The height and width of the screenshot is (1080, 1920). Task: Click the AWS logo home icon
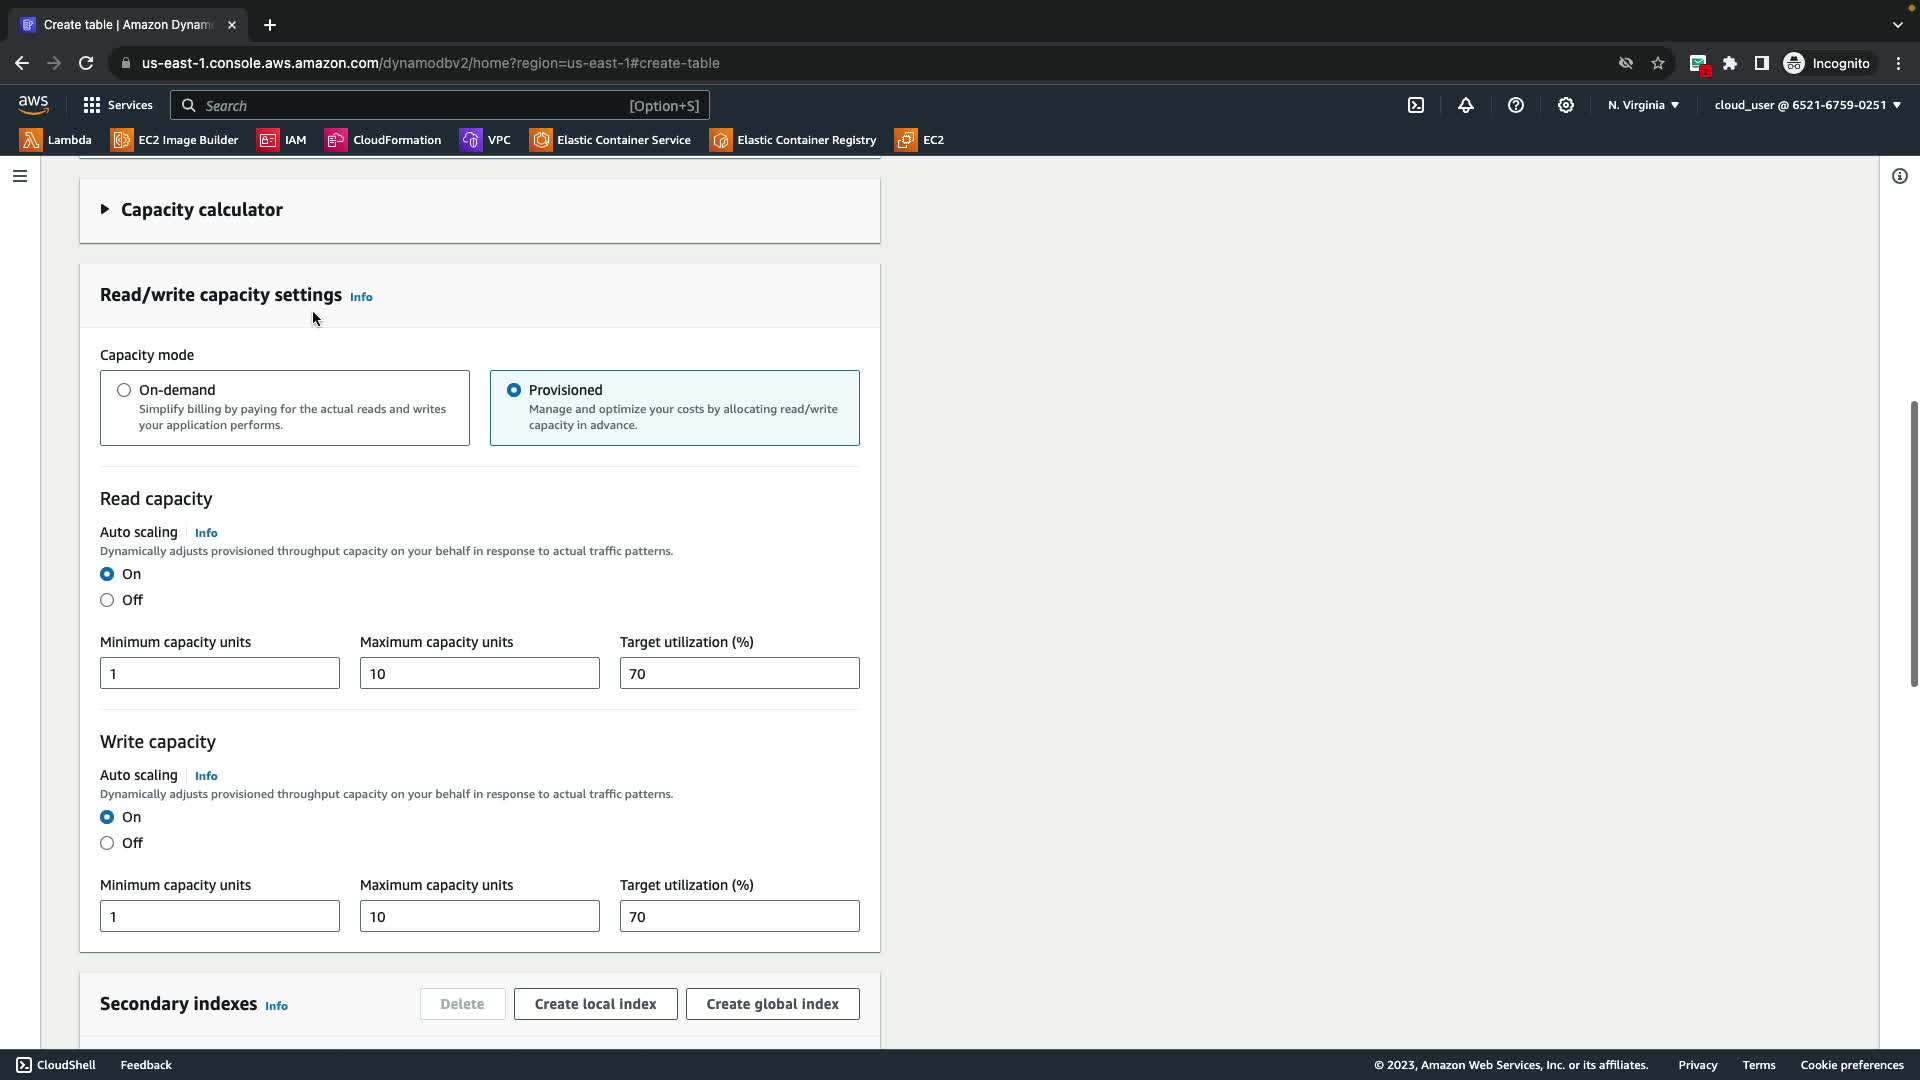coord(33,105)
